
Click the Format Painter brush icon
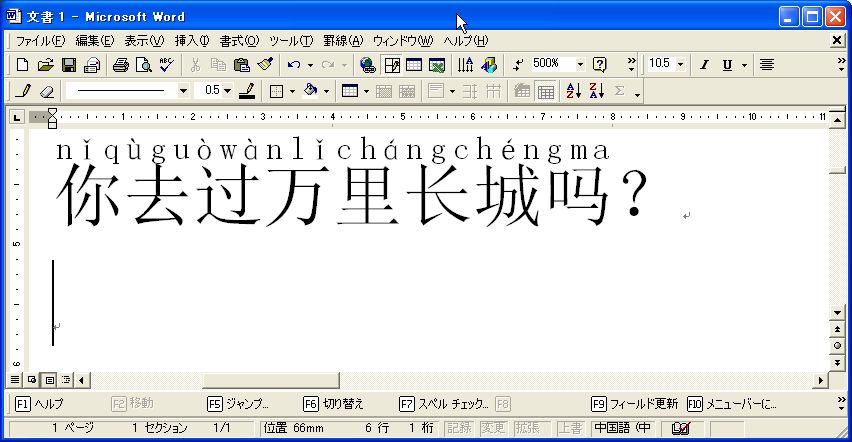[x=264, y=65]
